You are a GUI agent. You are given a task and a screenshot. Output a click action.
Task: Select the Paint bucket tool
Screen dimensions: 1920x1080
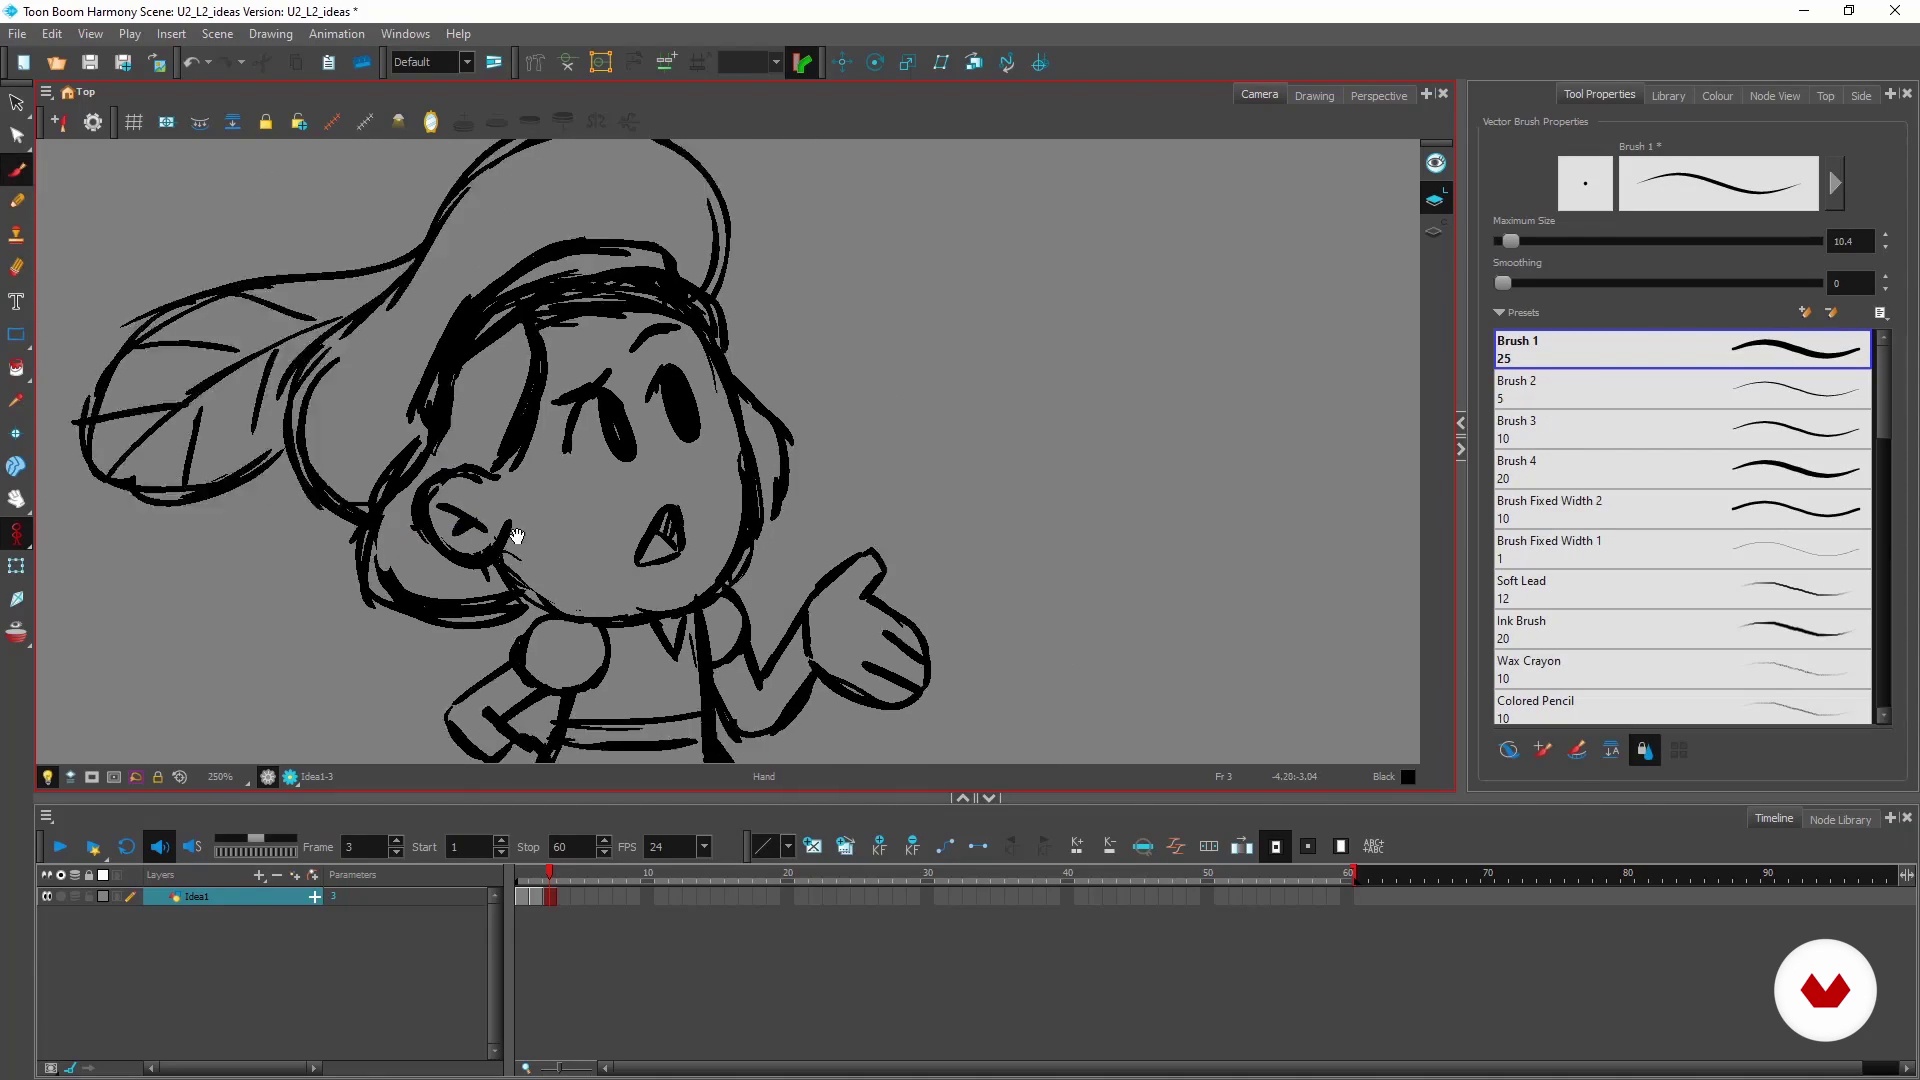16,367
